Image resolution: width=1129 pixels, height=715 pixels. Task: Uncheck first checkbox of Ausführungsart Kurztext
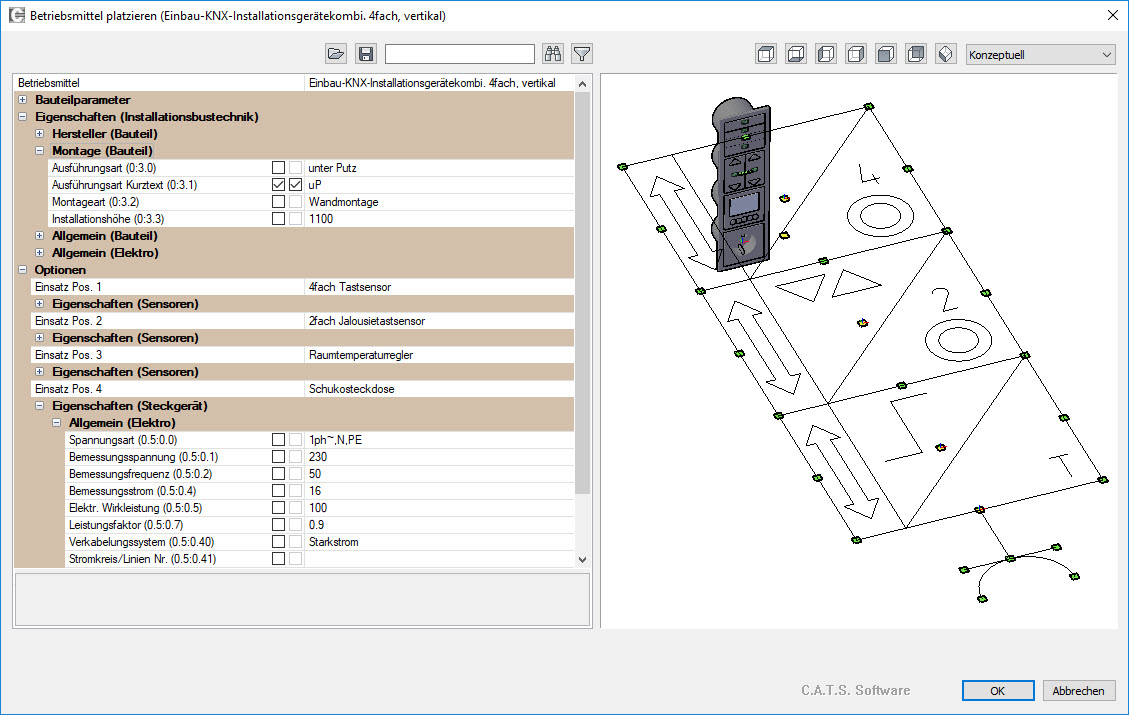[x=279, y=185]
